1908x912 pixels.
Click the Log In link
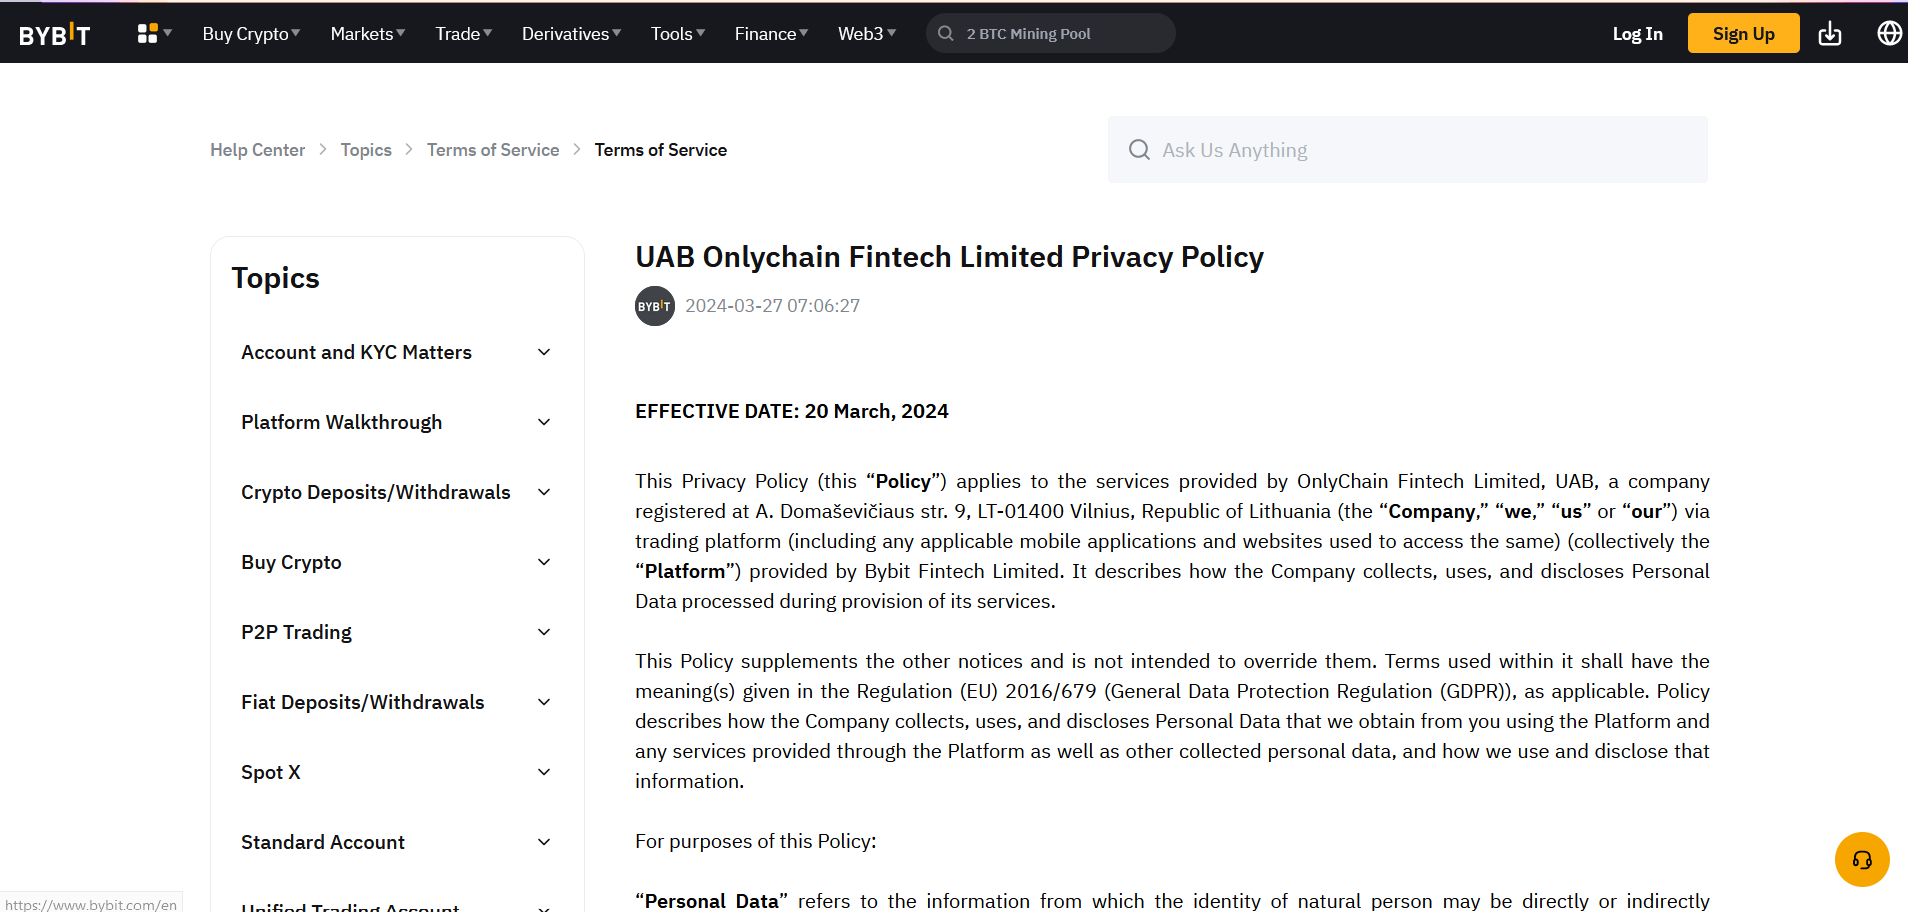1637,34
